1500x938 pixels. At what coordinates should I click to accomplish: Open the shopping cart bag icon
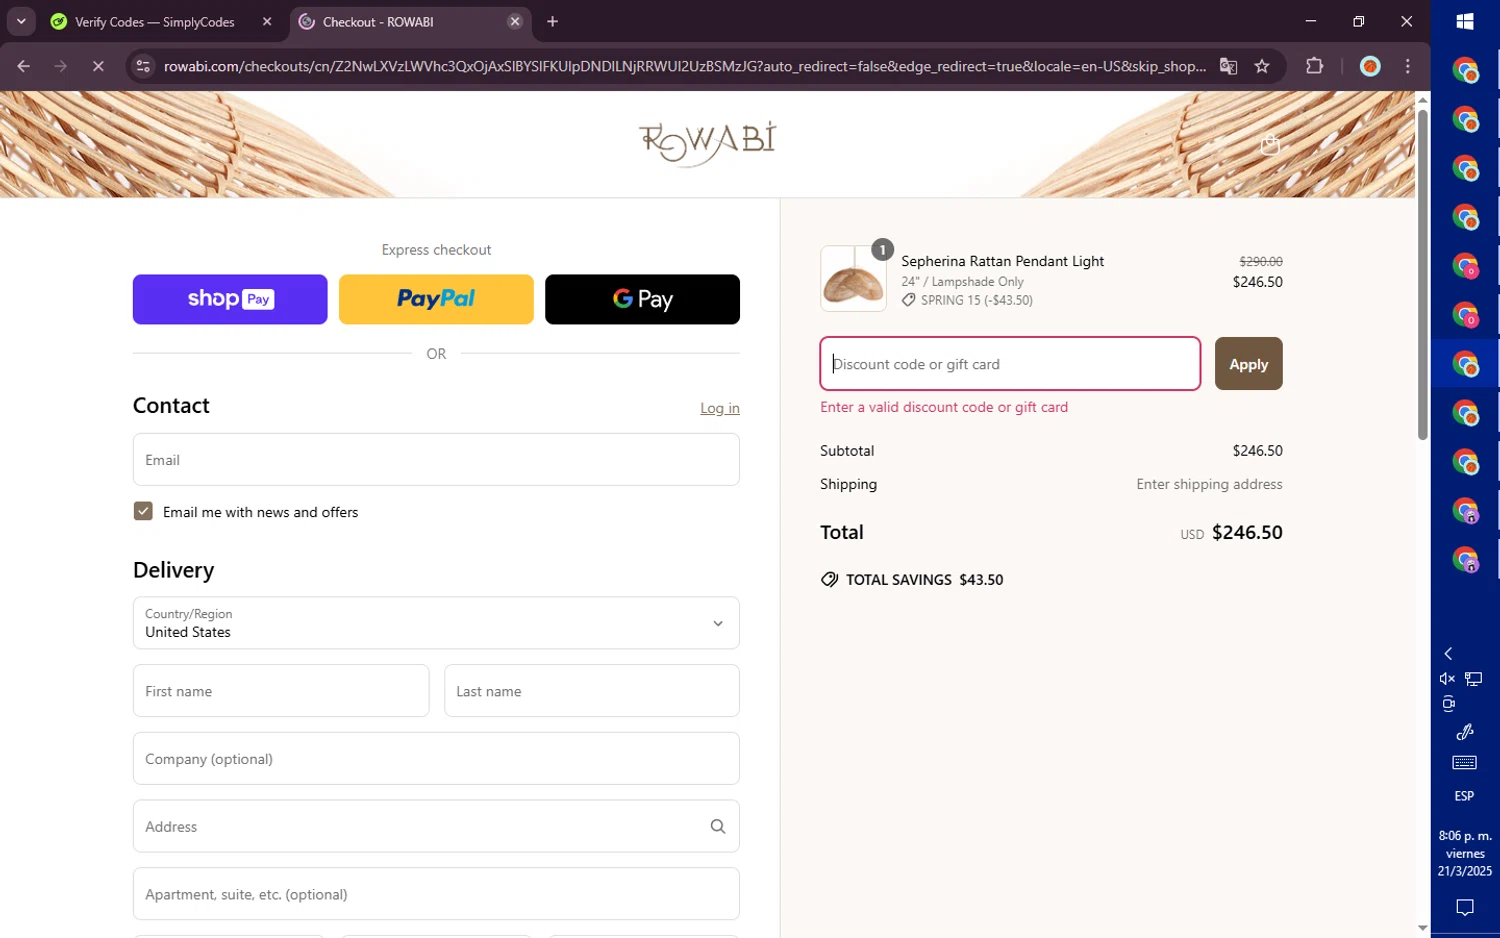click(x=1270, y=144)
